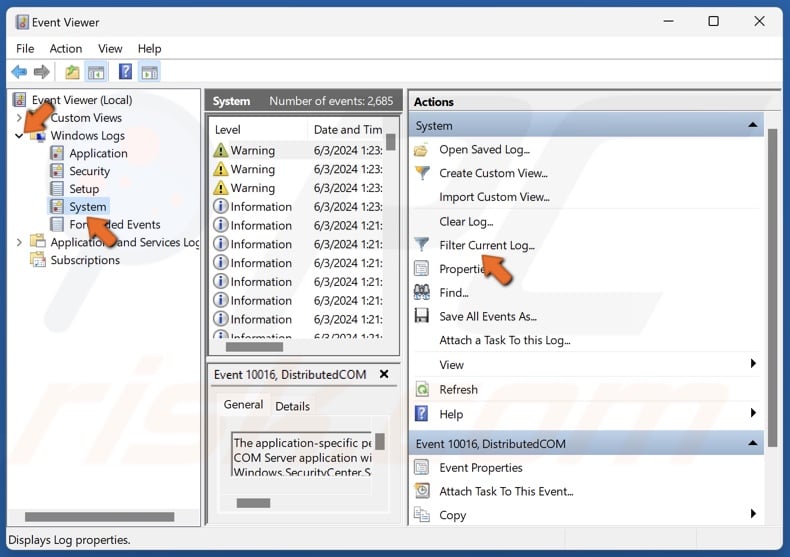Switch to the Details tab
Screen dimensions: 790x557
tap(292, 406)
